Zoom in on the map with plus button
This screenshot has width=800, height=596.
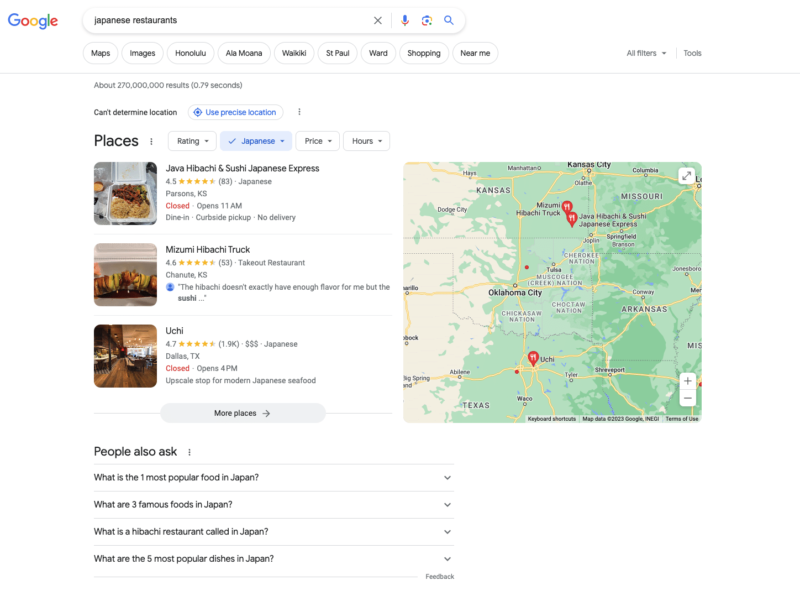[688, 381]
